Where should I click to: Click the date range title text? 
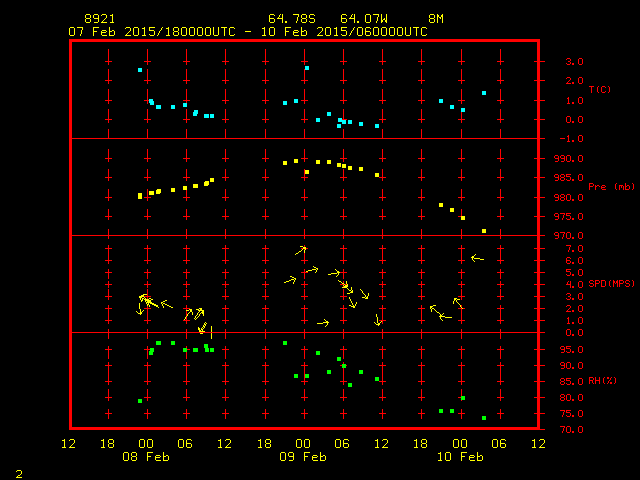tap(248, 31)
